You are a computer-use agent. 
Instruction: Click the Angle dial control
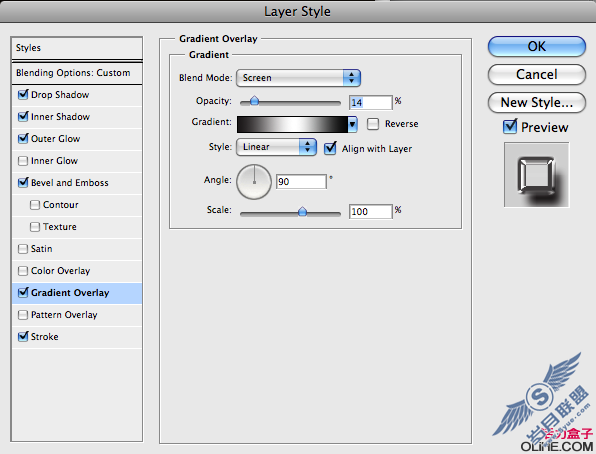point(254,182)
